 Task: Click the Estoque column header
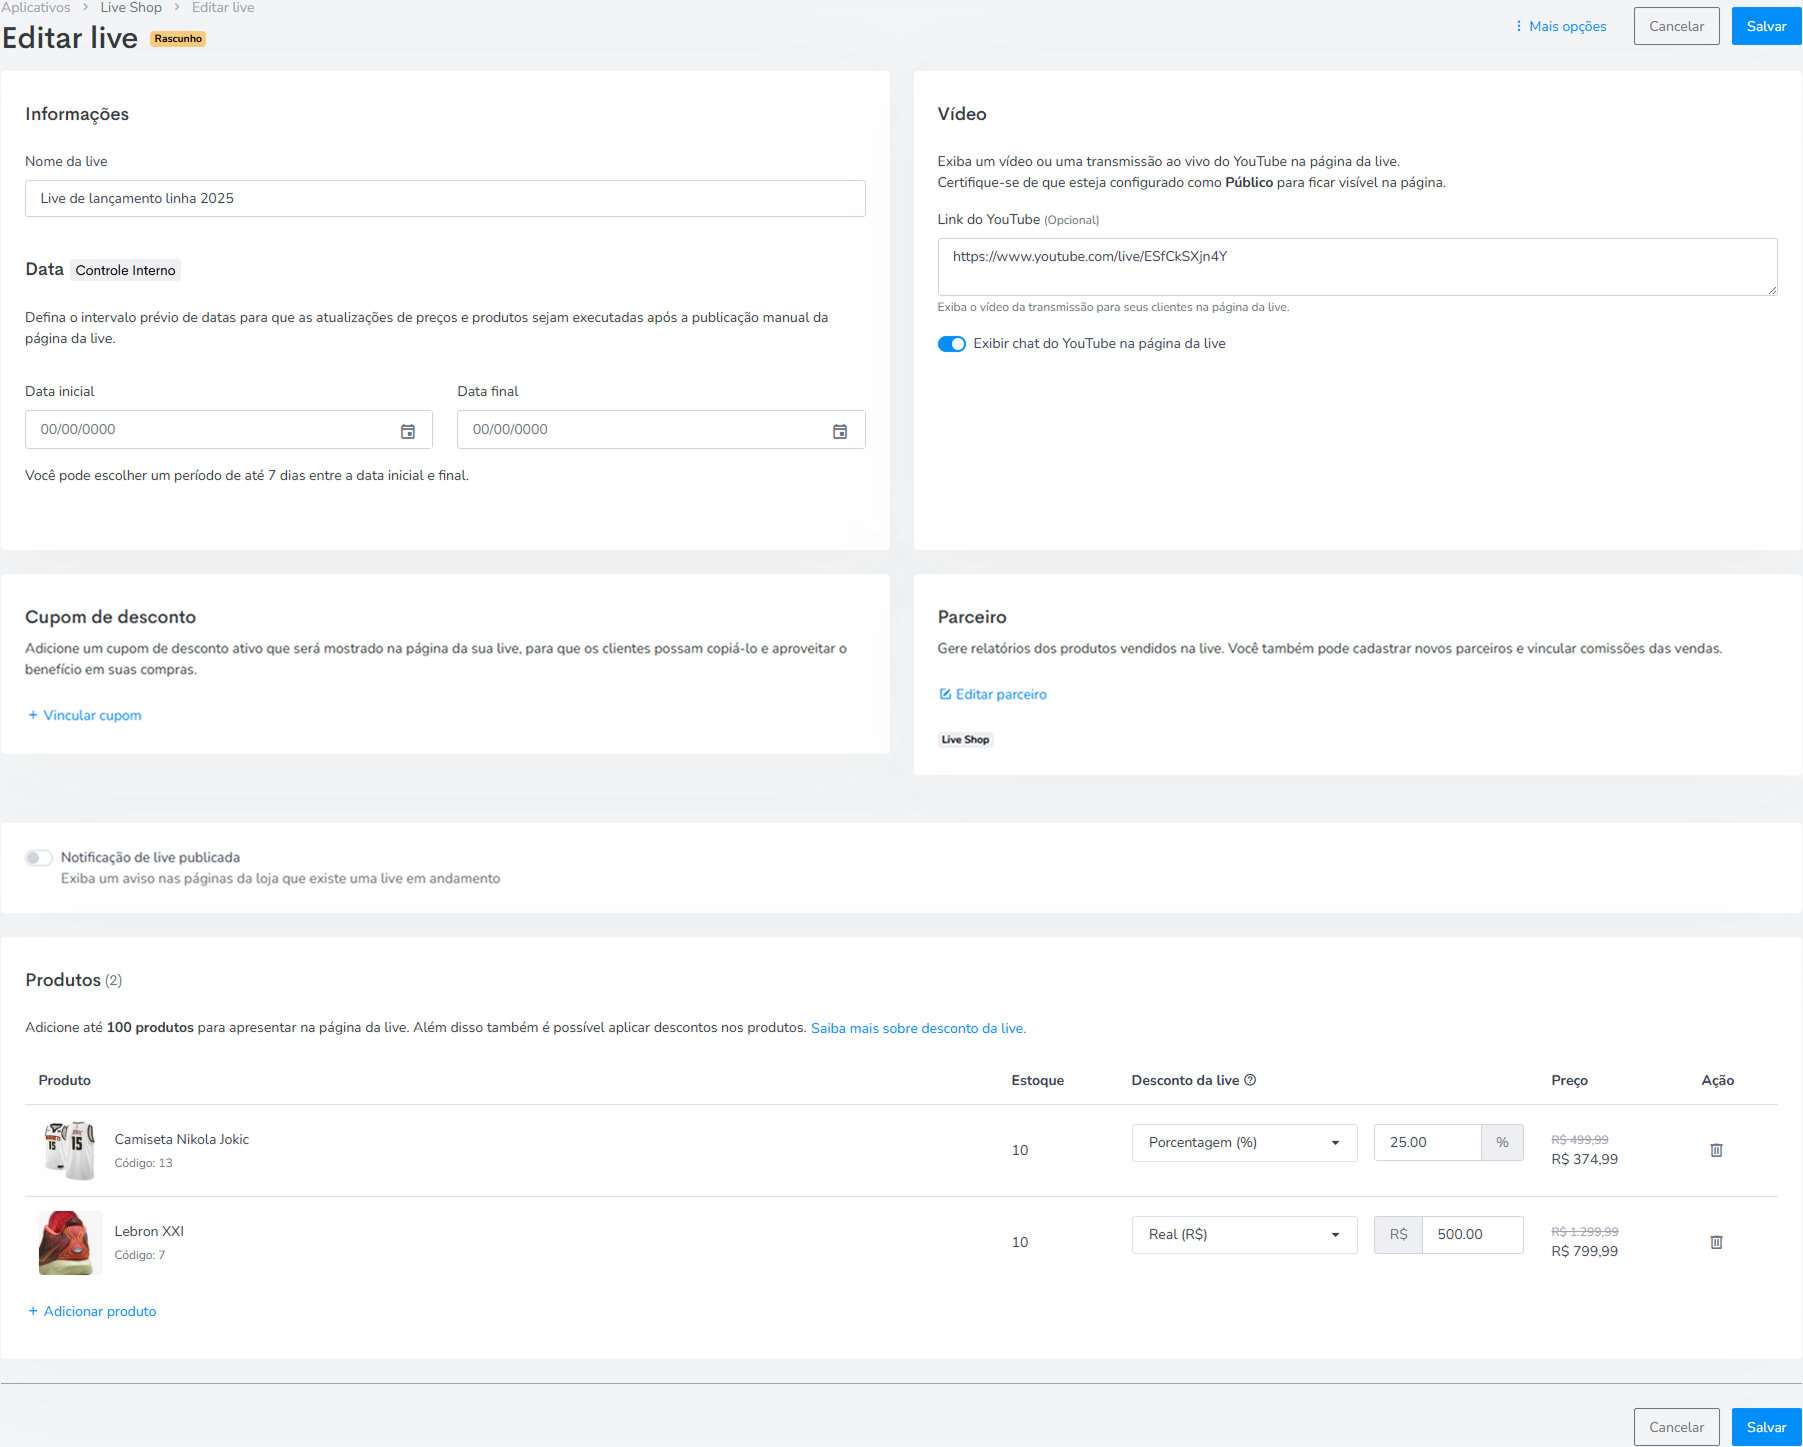tap(1037, 1080)
